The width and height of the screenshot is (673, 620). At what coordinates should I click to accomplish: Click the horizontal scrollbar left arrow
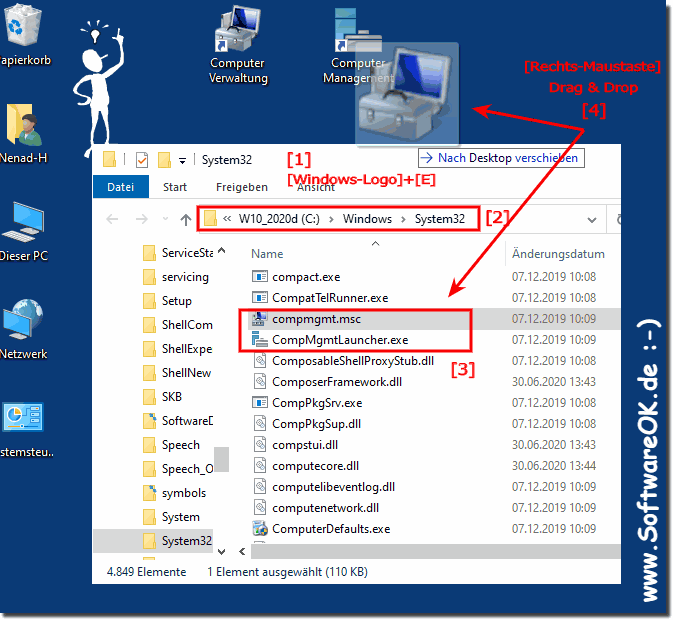(x=243, y=551)
